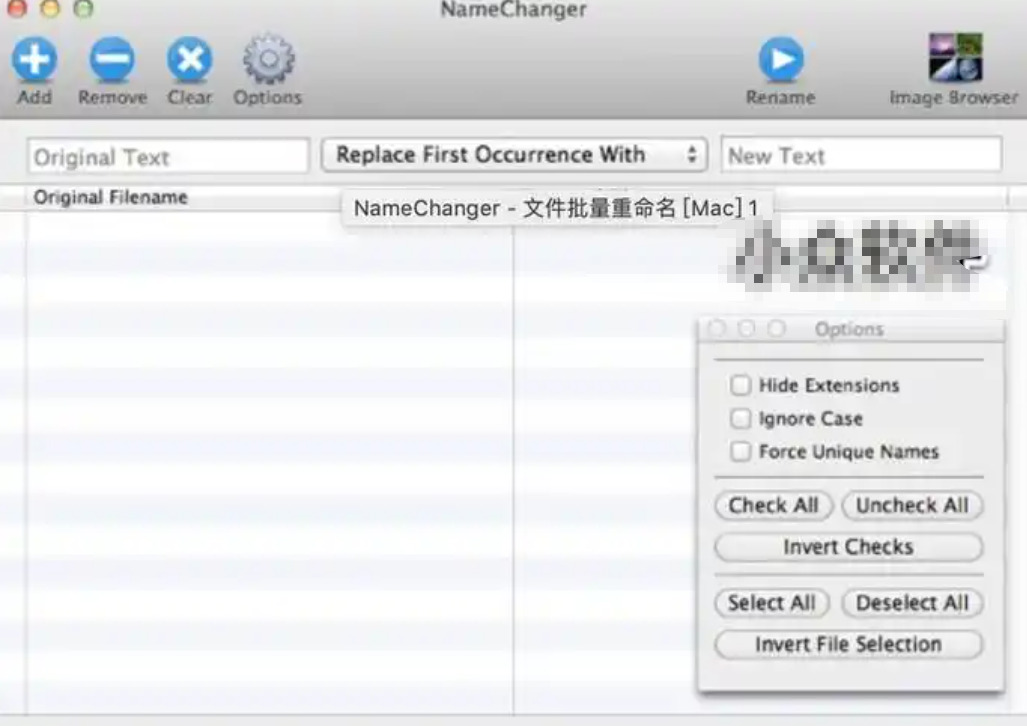The width and height of the screenshot is (1027, 726).
Task: Click the Select All button
Action: pyautogui.click(x=772, y=603)
